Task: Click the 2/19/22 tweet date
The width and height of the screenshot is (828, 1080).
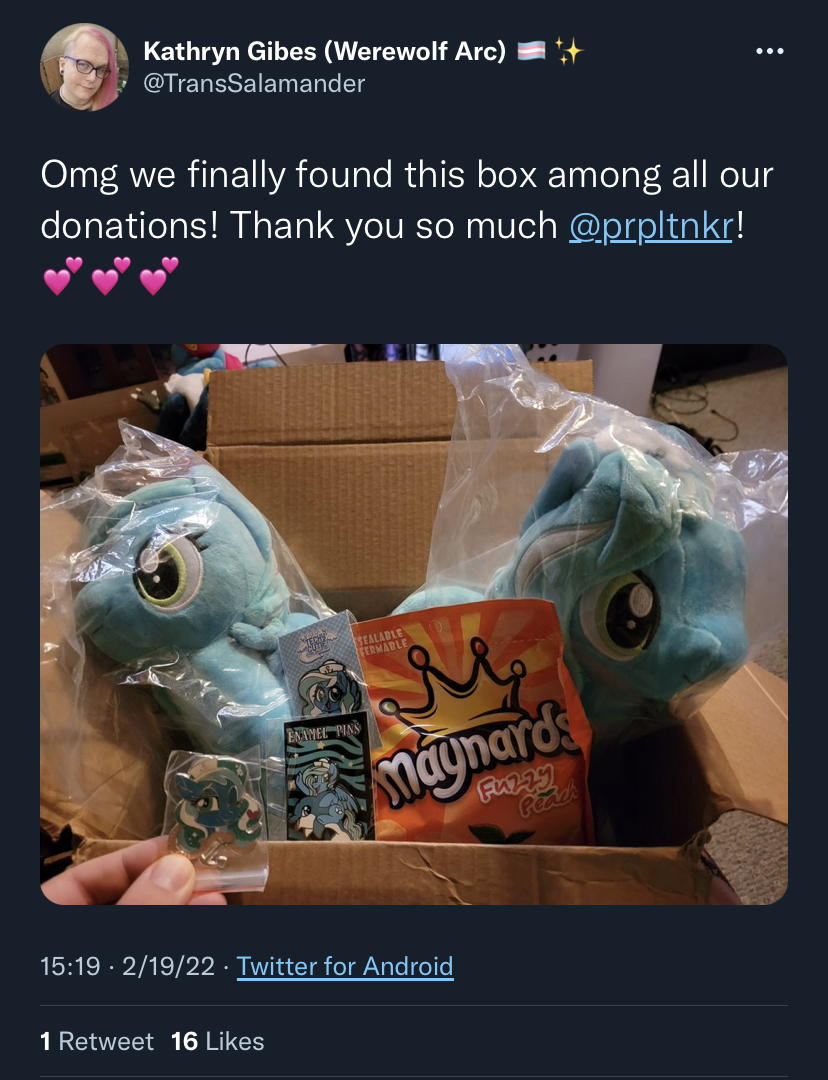Action: [168, 966]
